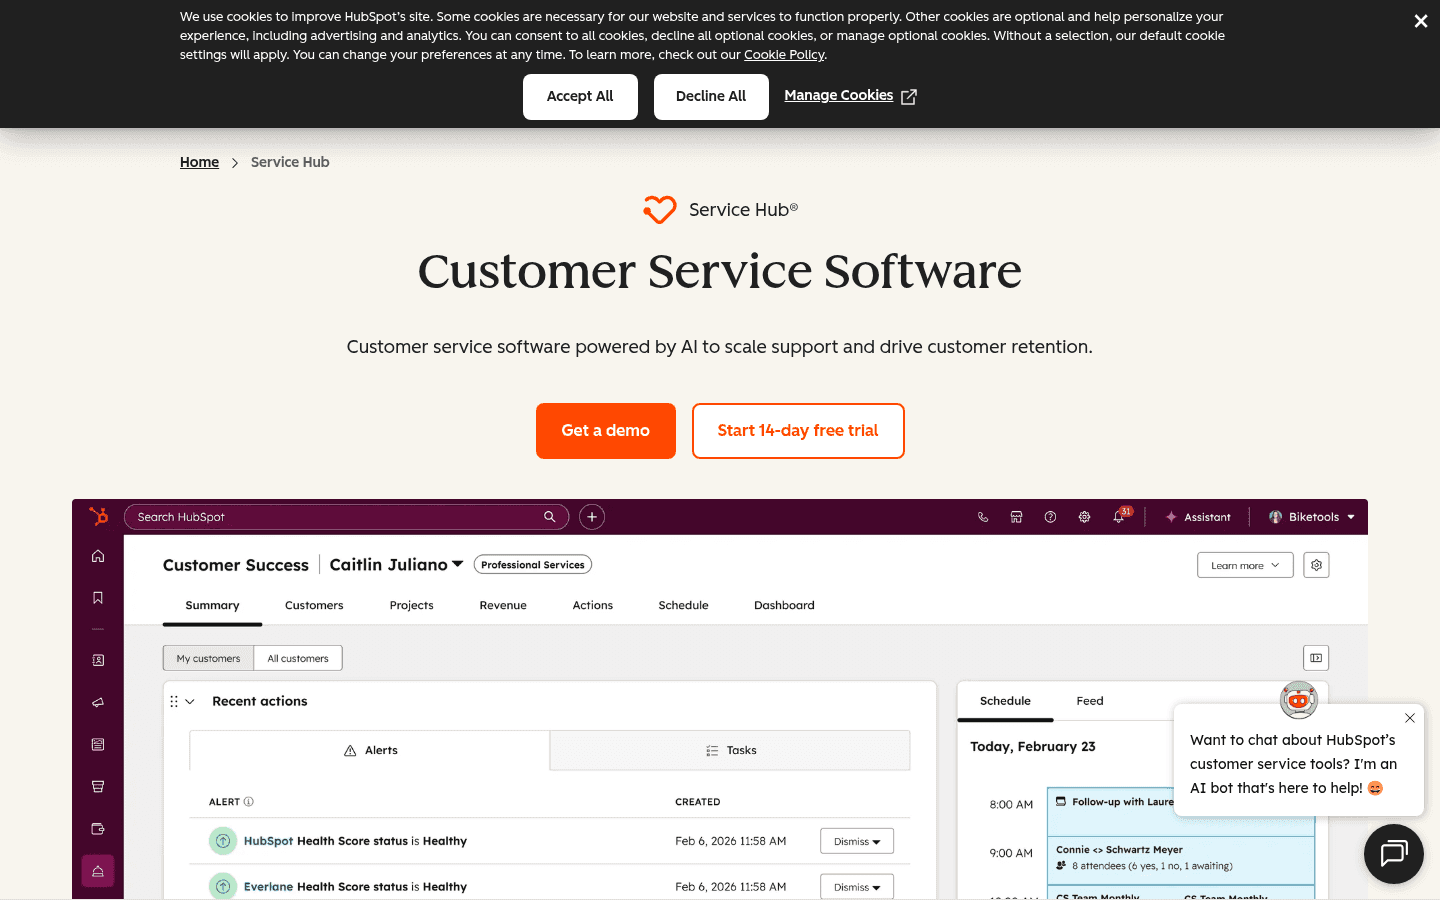
Task: Open the Learn more dropdown
Action: [x=1245, y=565]
